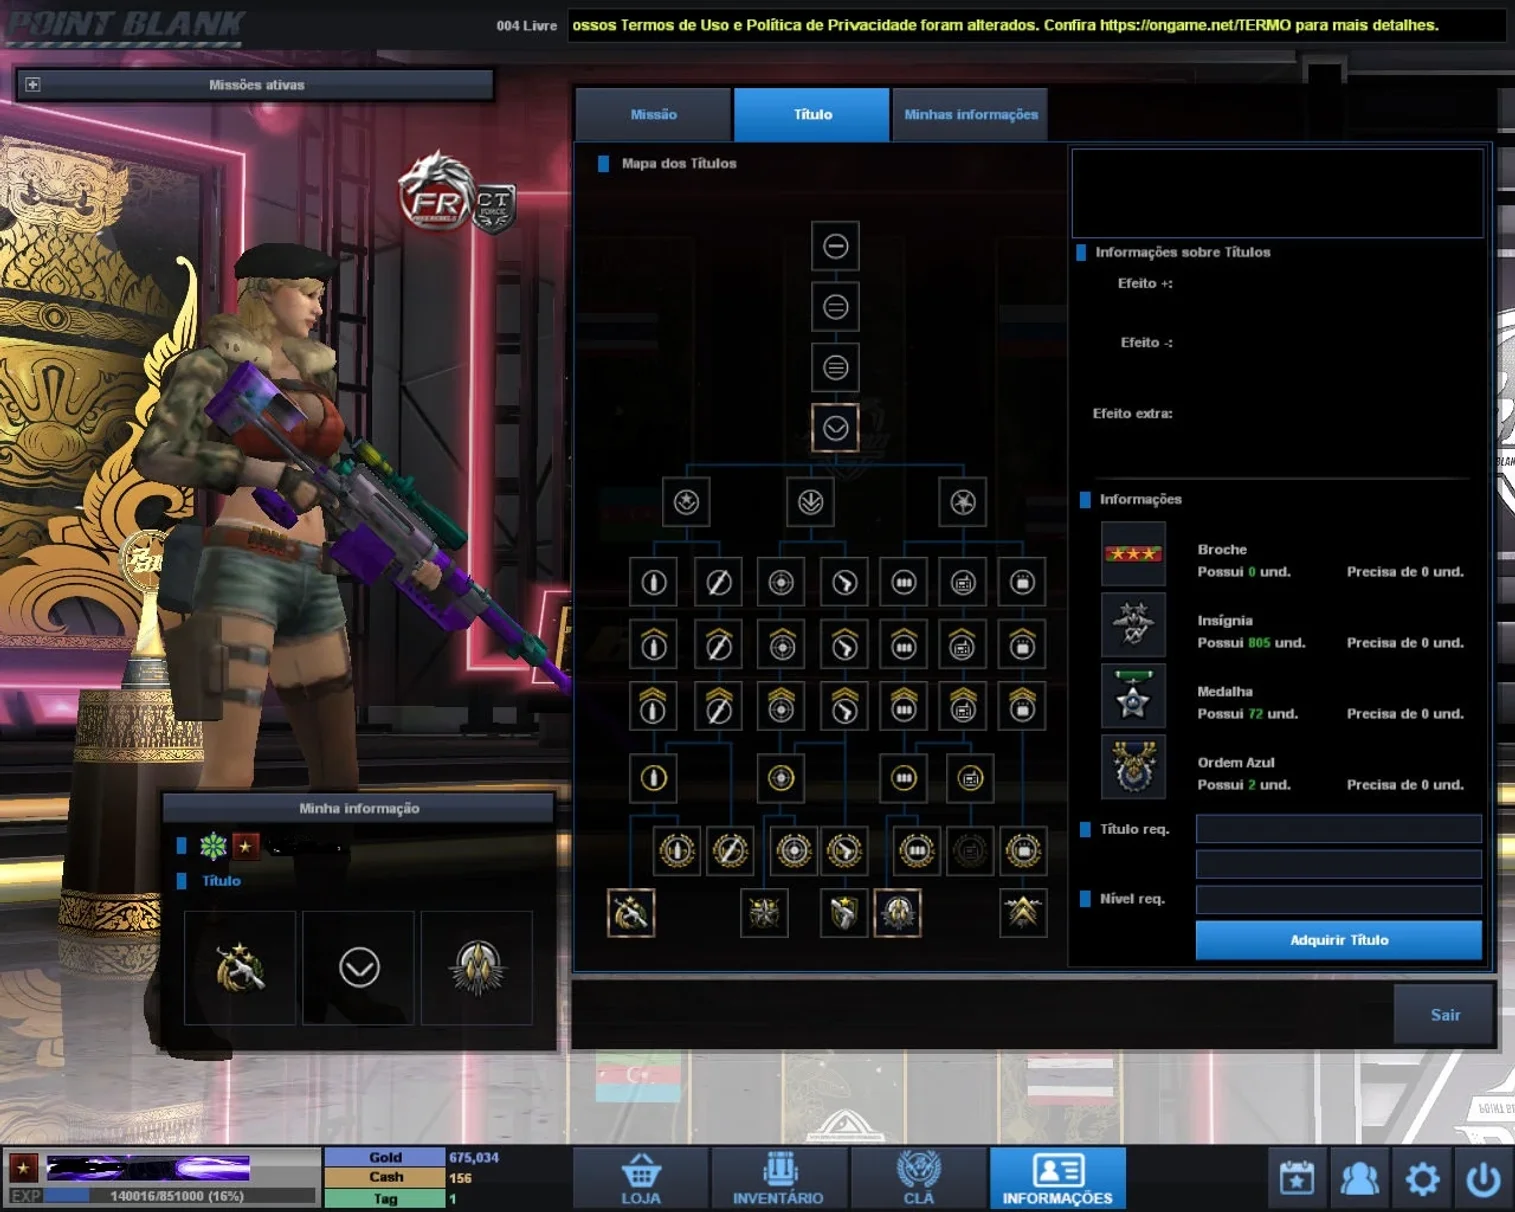1515x1212 pixels.
Task: Select the magazines title with stacked chevrons
Action: click(x=903, y=707)
